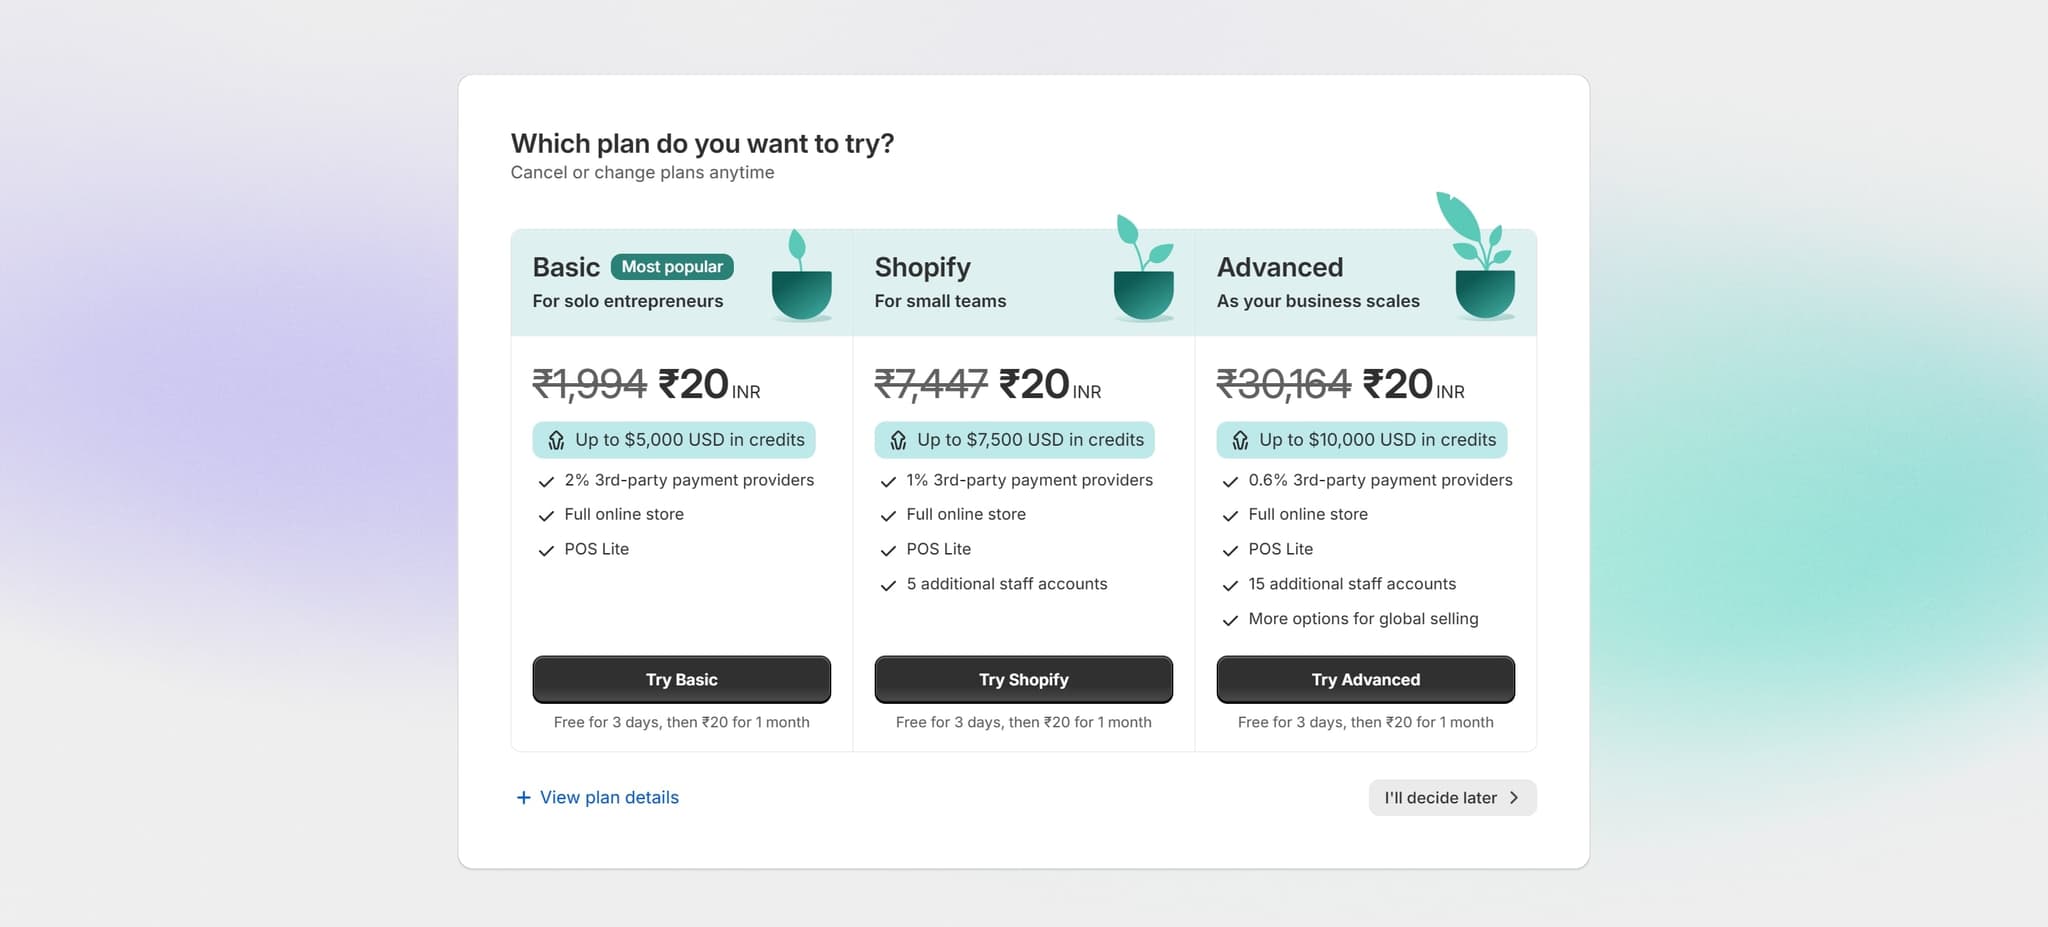Screen dimensions: 2048x927
Task: Click the plus icon beside View plan details
Action: coord(523,798)
